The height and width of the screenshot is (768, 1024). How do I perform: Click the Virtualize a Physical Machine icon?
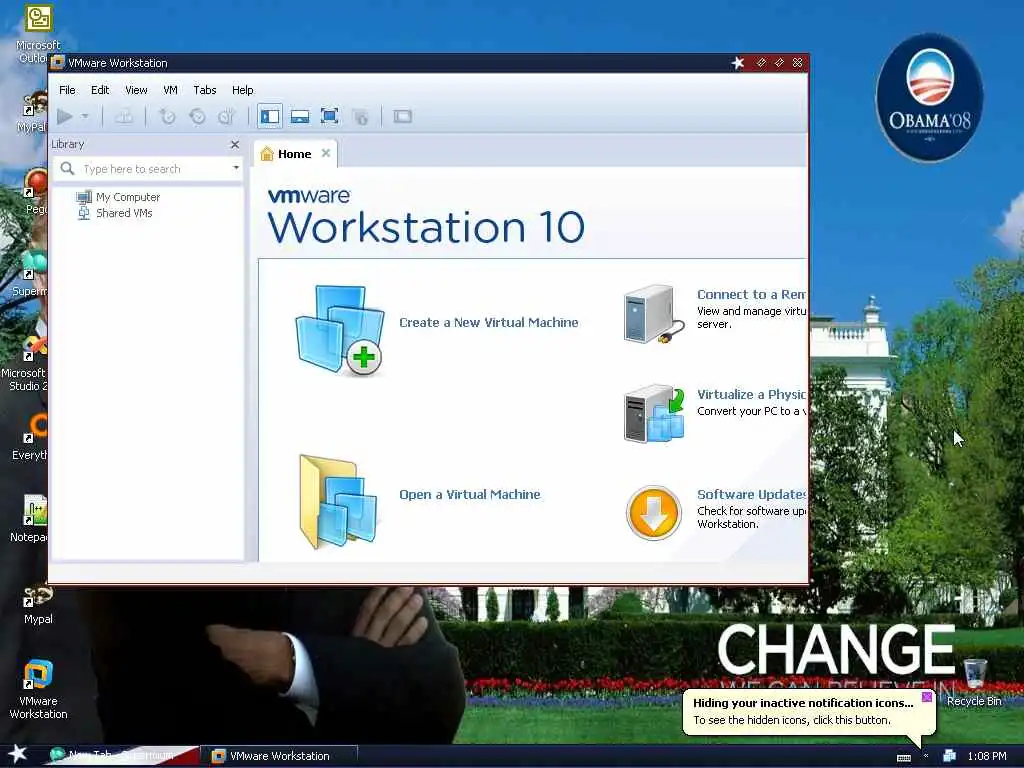click(654, 414)
